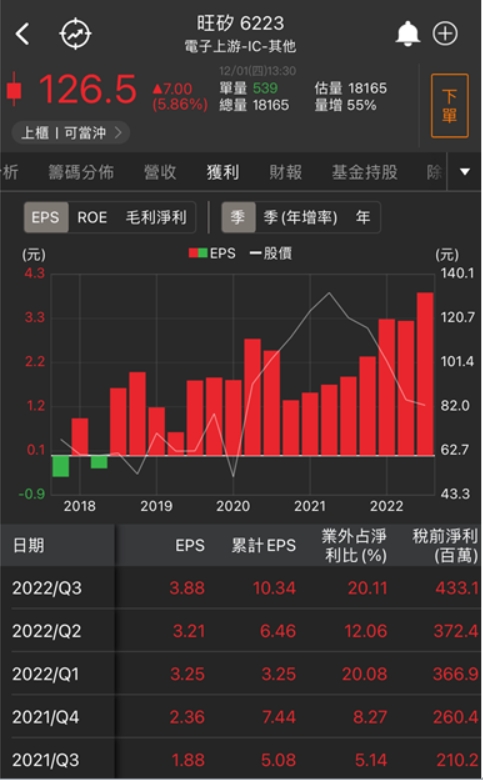Tap the 累計 EPS column header
This screenshot has width=483, height=780.
tap(264, 545)
